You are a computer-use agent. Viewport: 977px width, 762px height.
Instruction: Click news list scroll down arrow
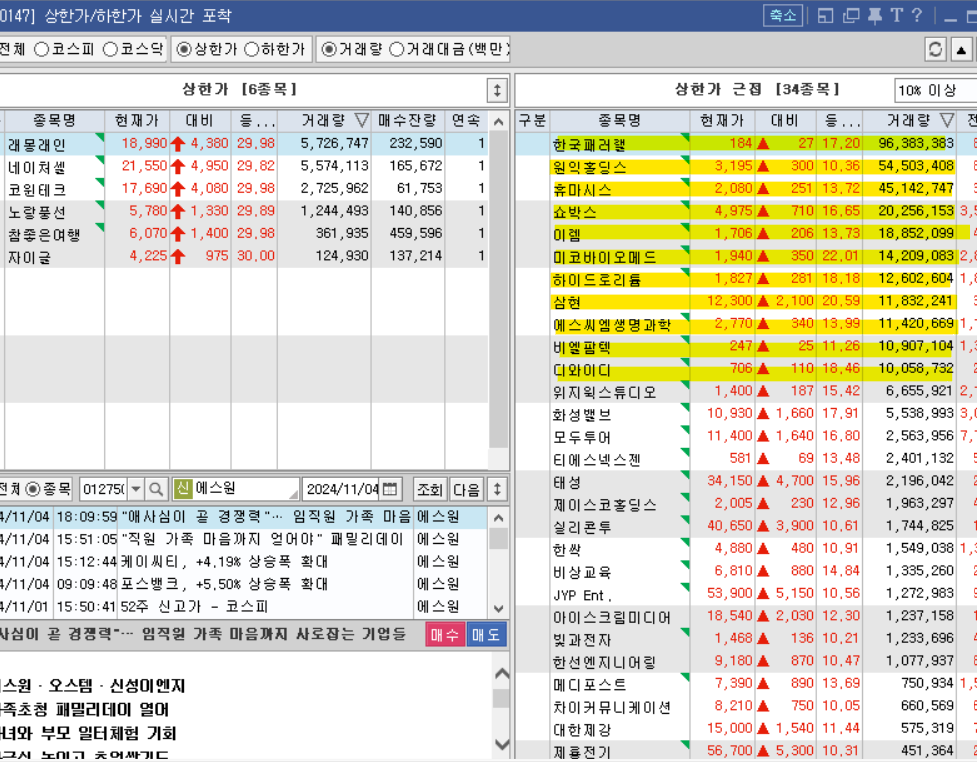pos(498,609)
